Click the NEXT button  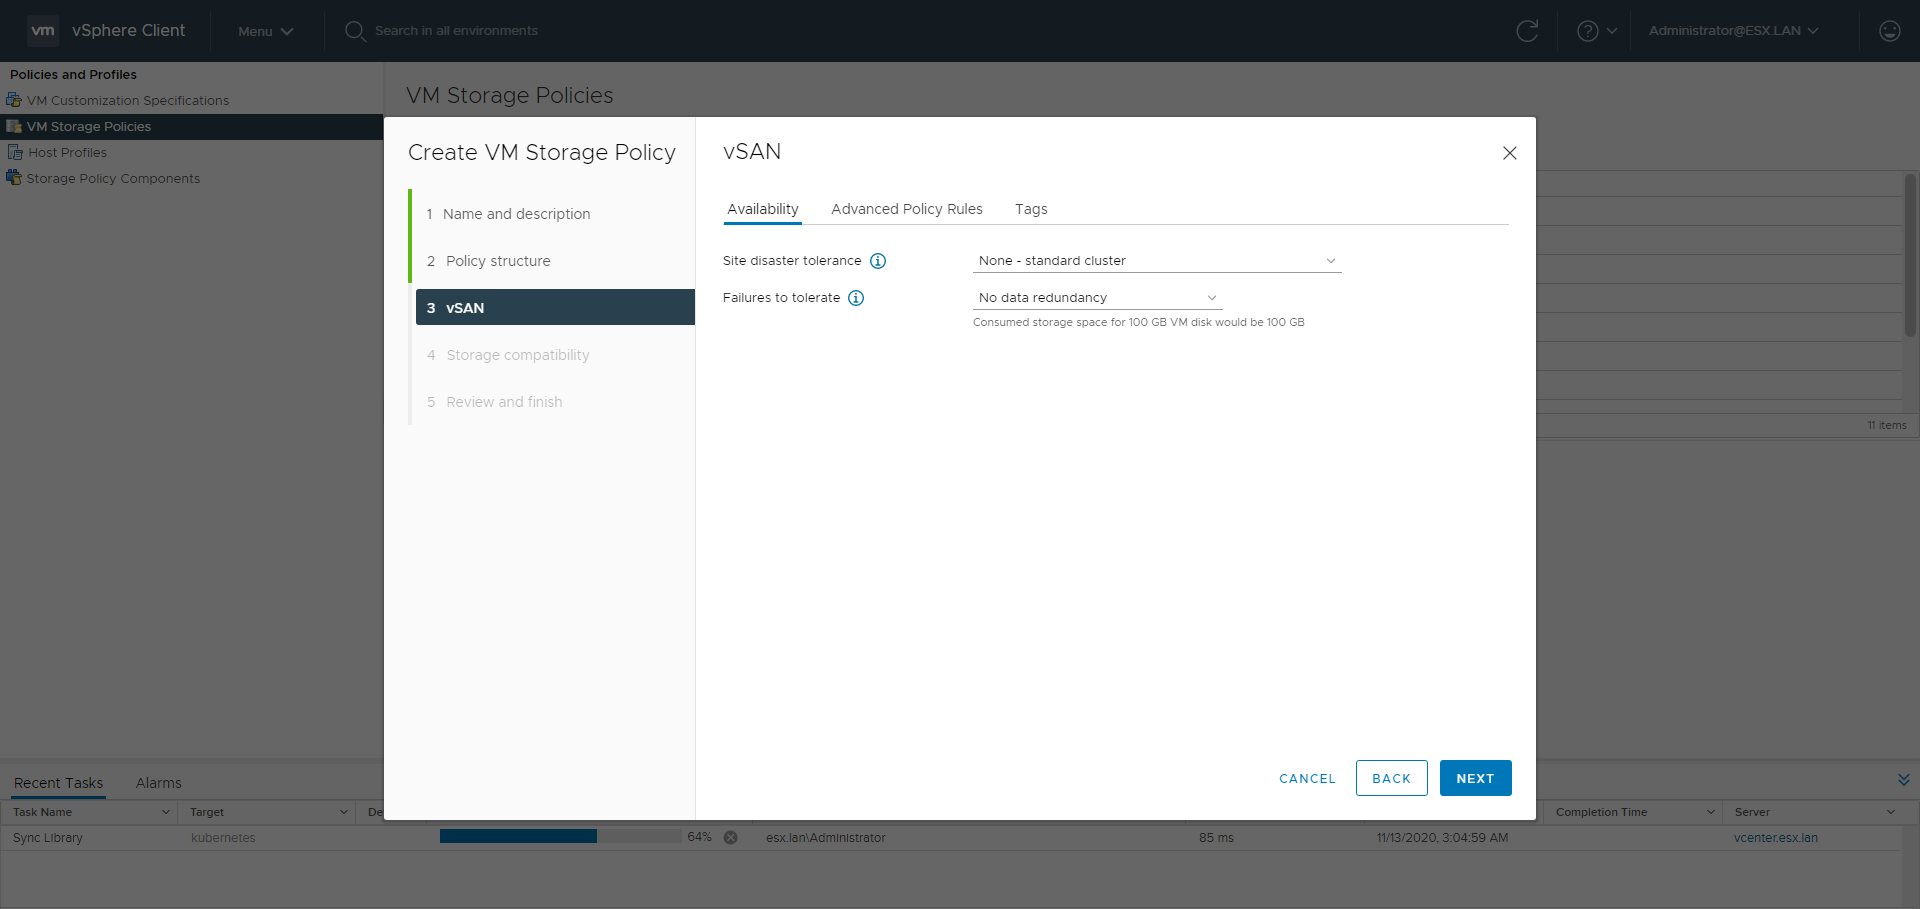(1475, 778)
